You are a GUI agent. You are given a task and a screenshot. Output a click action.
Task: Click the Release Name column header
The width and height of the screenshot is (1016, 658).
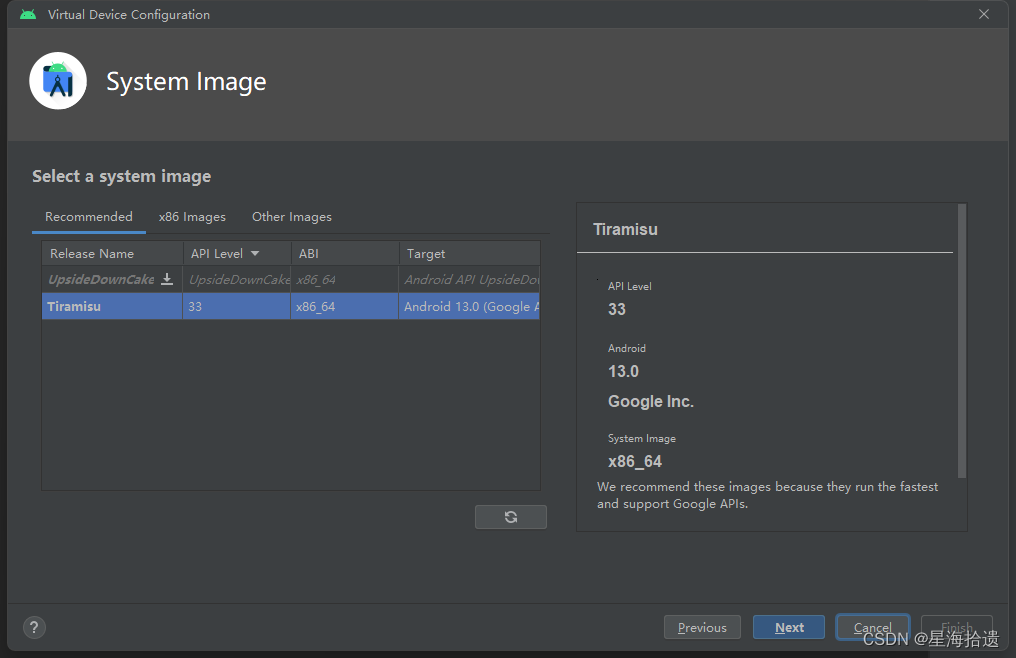coord(112,253)
